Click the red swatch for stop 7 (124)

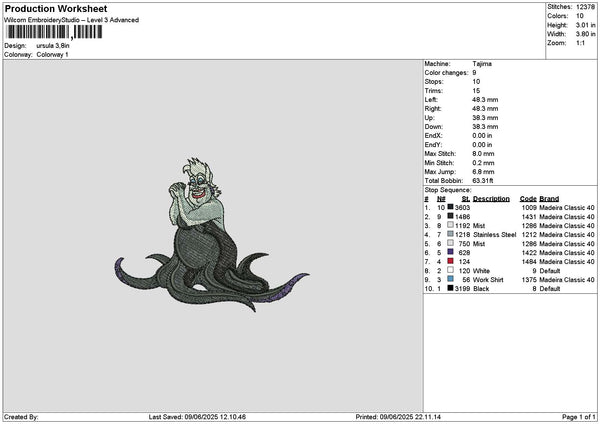(450, 261)
